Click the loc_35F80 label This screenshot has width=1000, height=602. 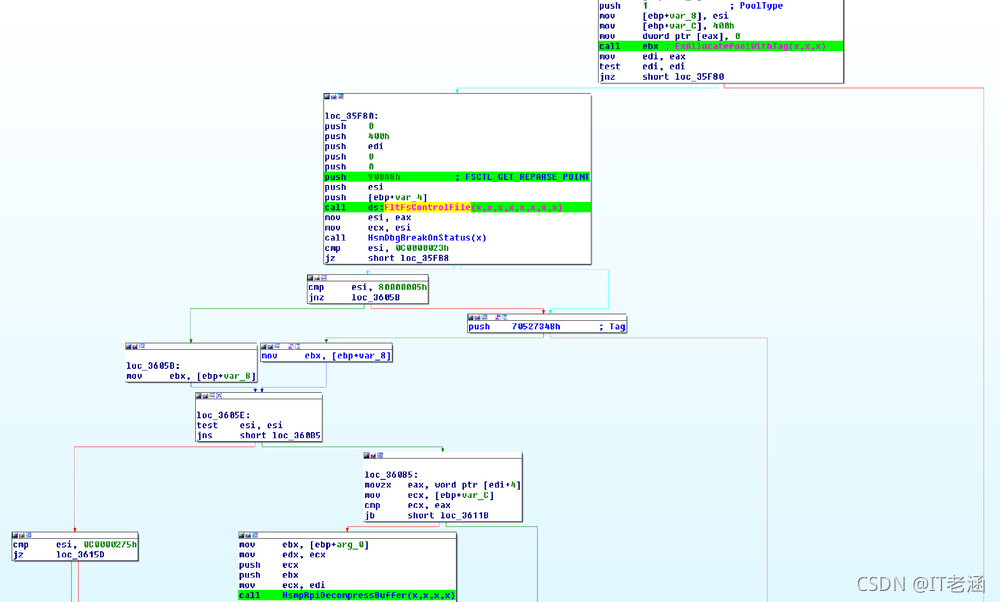351,116
